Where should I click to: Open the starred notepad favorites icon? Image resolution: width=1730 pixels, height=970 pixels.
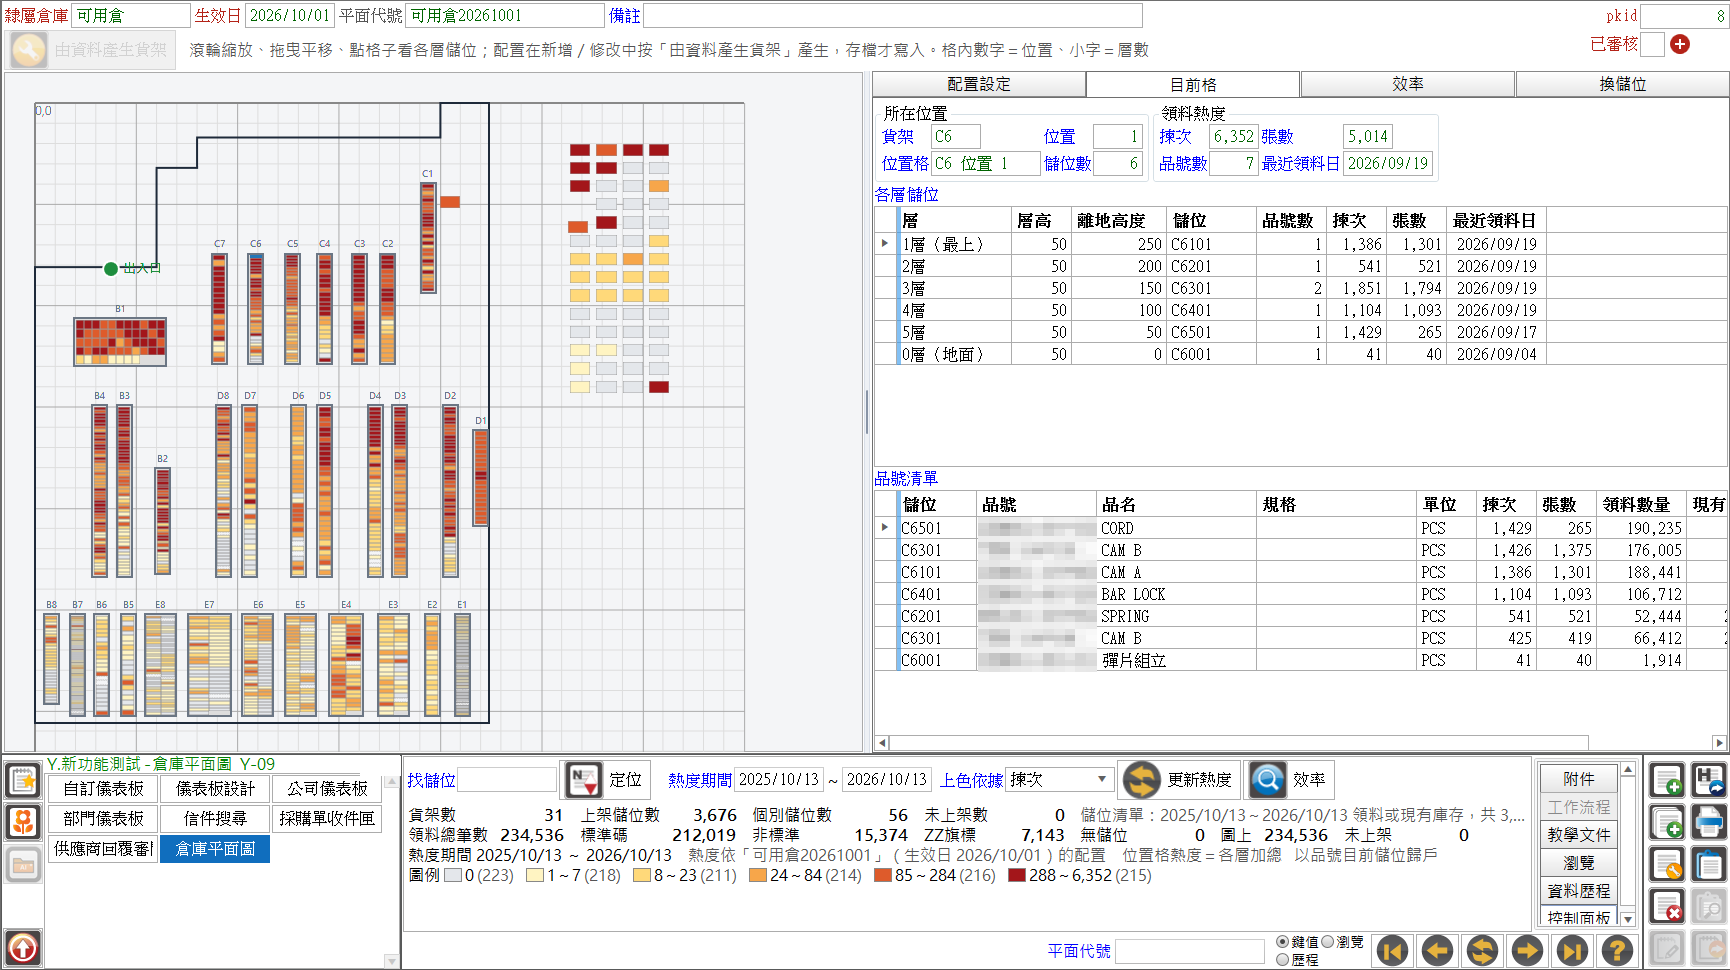(23, 780)
